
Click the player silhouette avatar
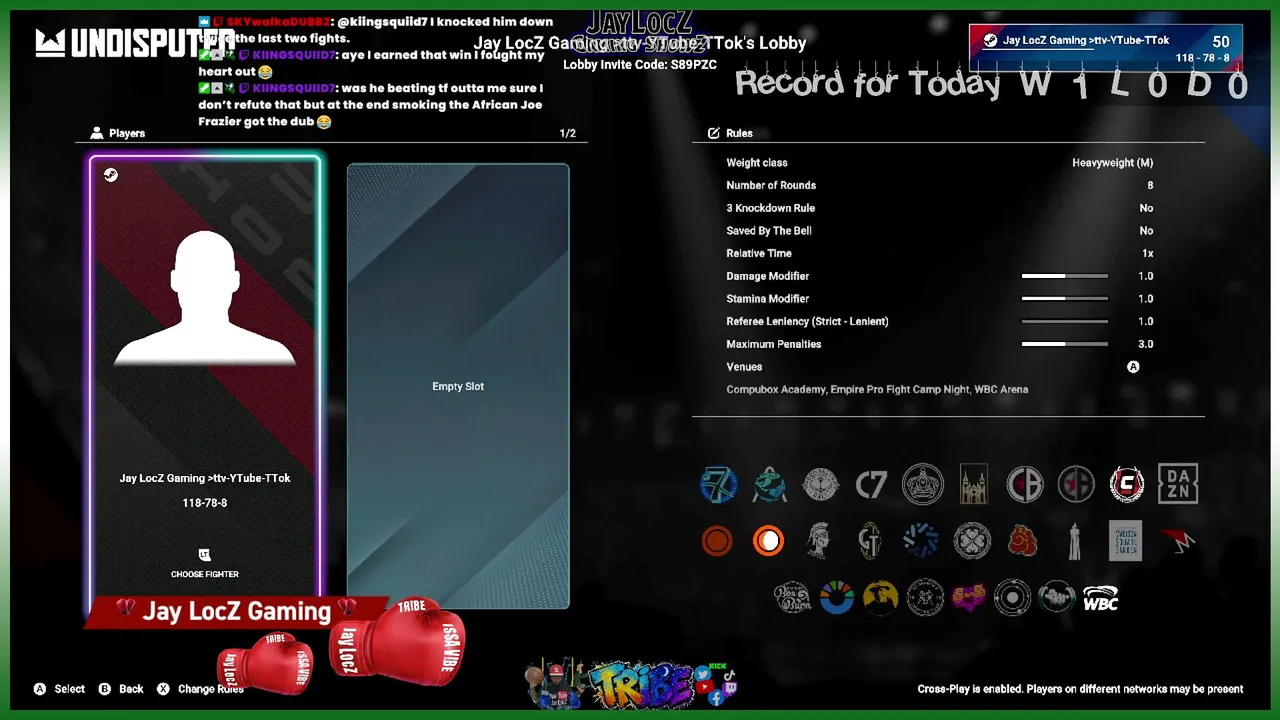(x=205, y=298)
